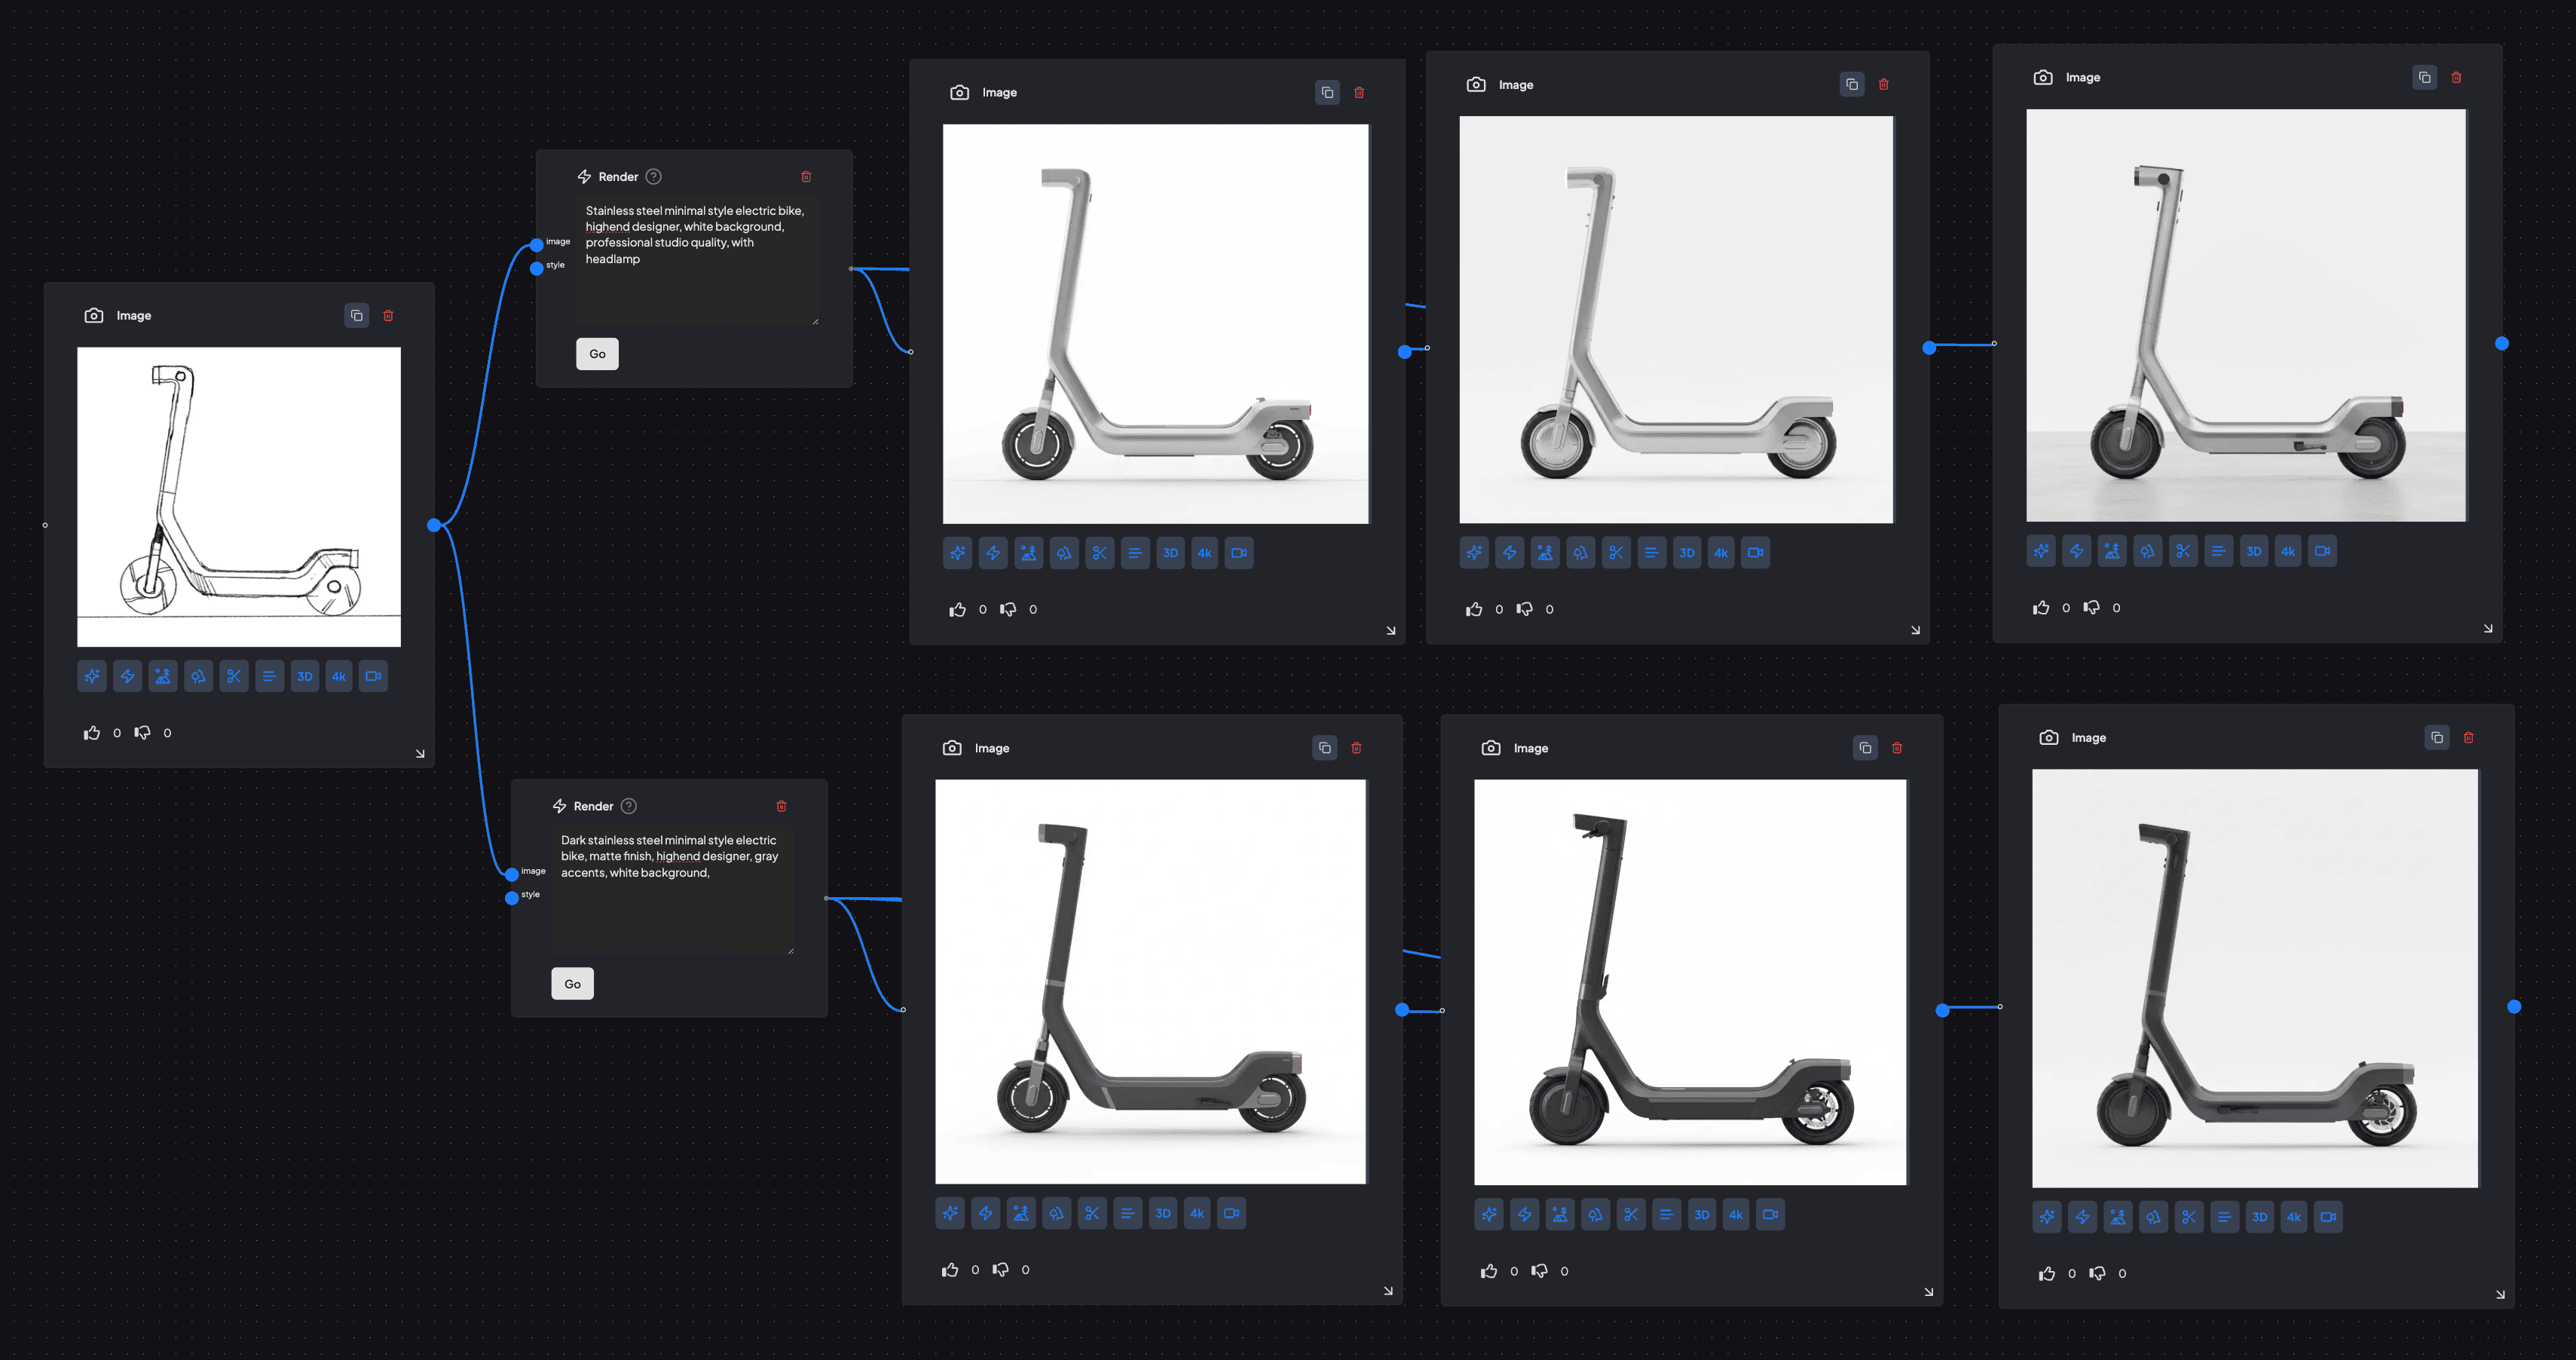Expand the top-right scooter node via diagonal arrow
The width and height of the screenshot is (2576, 1360).
(x=2488, y=628)
